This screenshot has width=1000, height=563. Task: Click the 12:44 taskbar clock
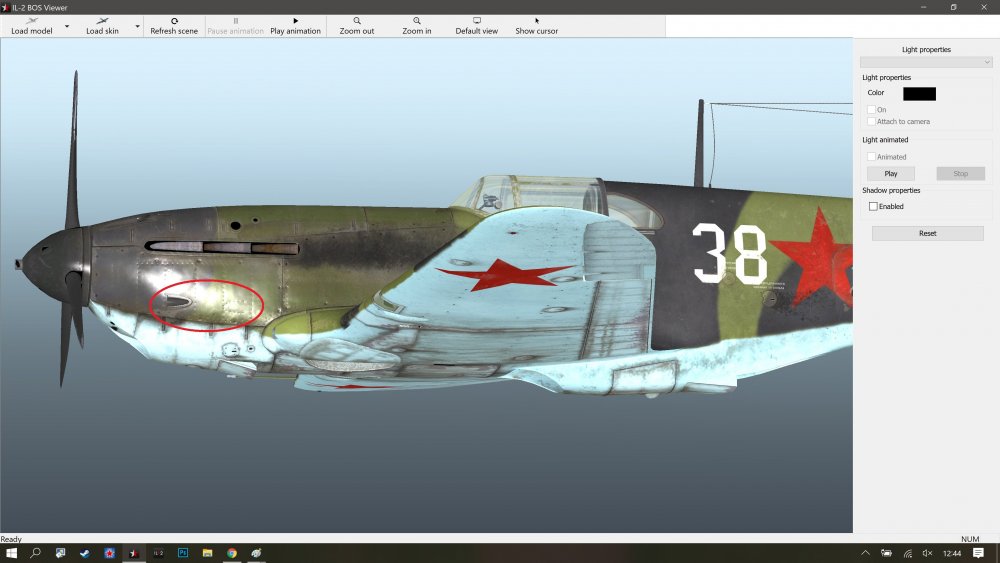(952, 553)
